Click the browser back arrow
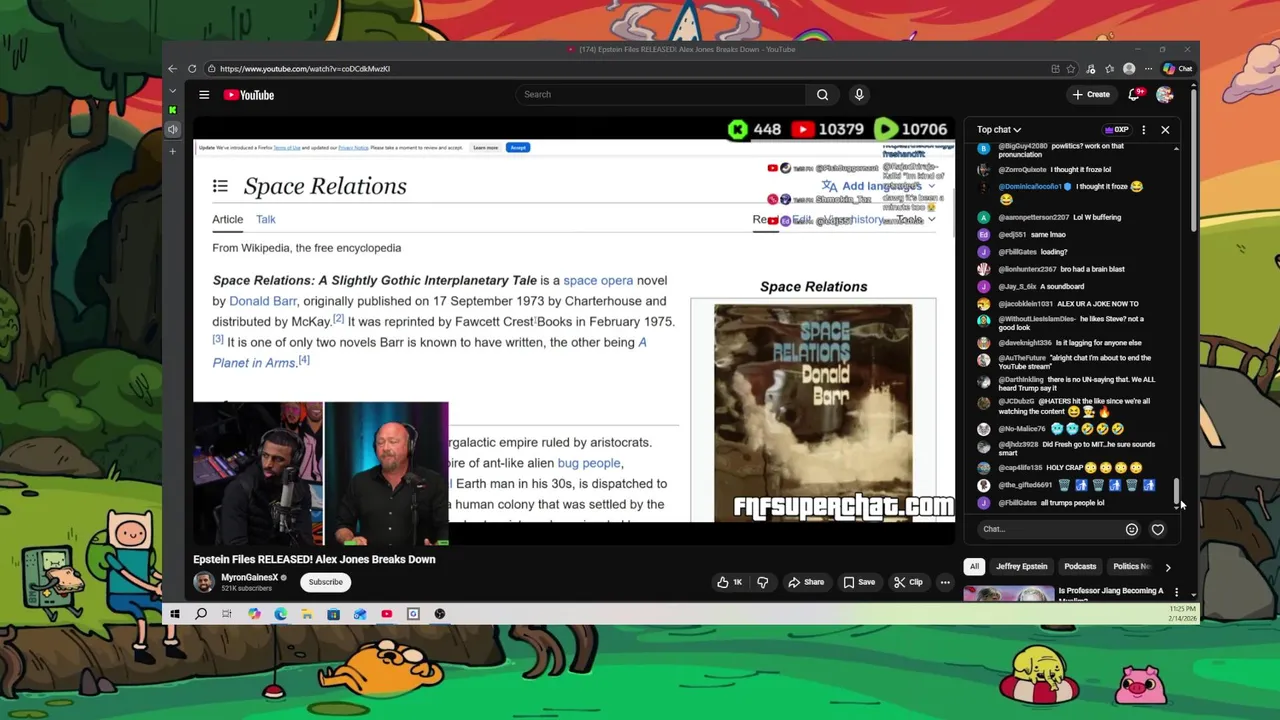Screen dimensions: 1280x720 coord(172,69)
